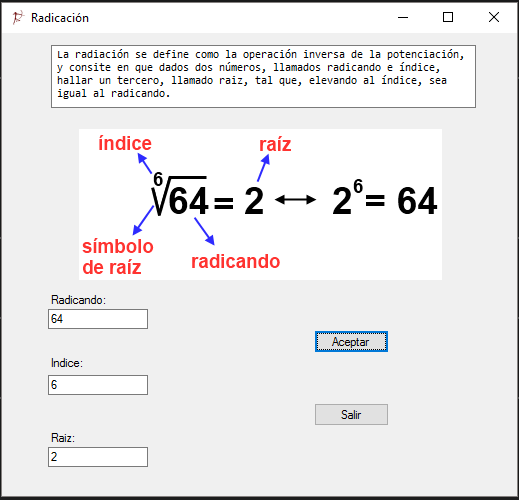Click the Aceptar button
Image resolution: width=519 pixels, height=500 pixels.
tap(351, 341)
